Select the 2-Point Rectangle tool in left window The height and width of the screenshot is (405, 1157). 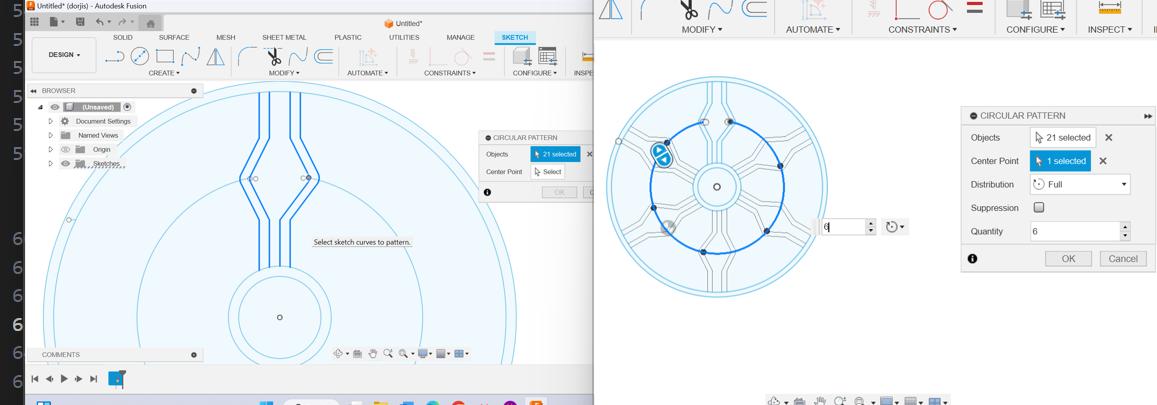click(165, 56)
